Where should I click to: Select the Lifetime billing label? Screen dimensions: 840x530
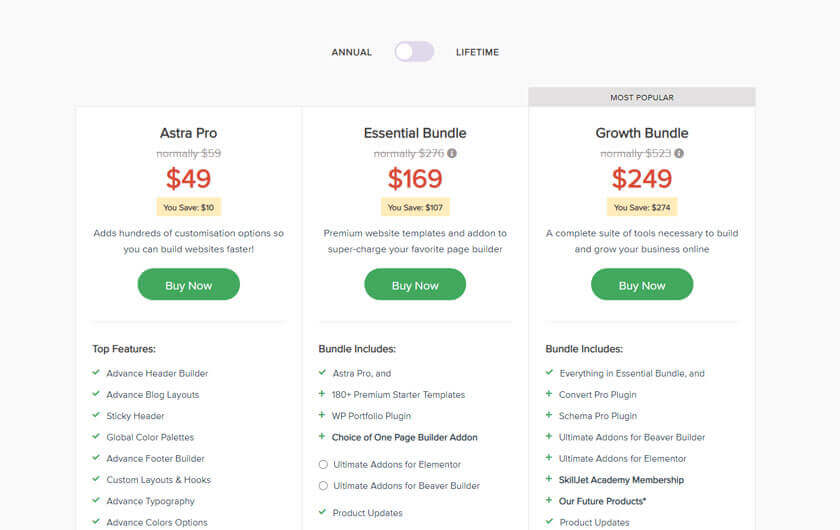point(477,52)
